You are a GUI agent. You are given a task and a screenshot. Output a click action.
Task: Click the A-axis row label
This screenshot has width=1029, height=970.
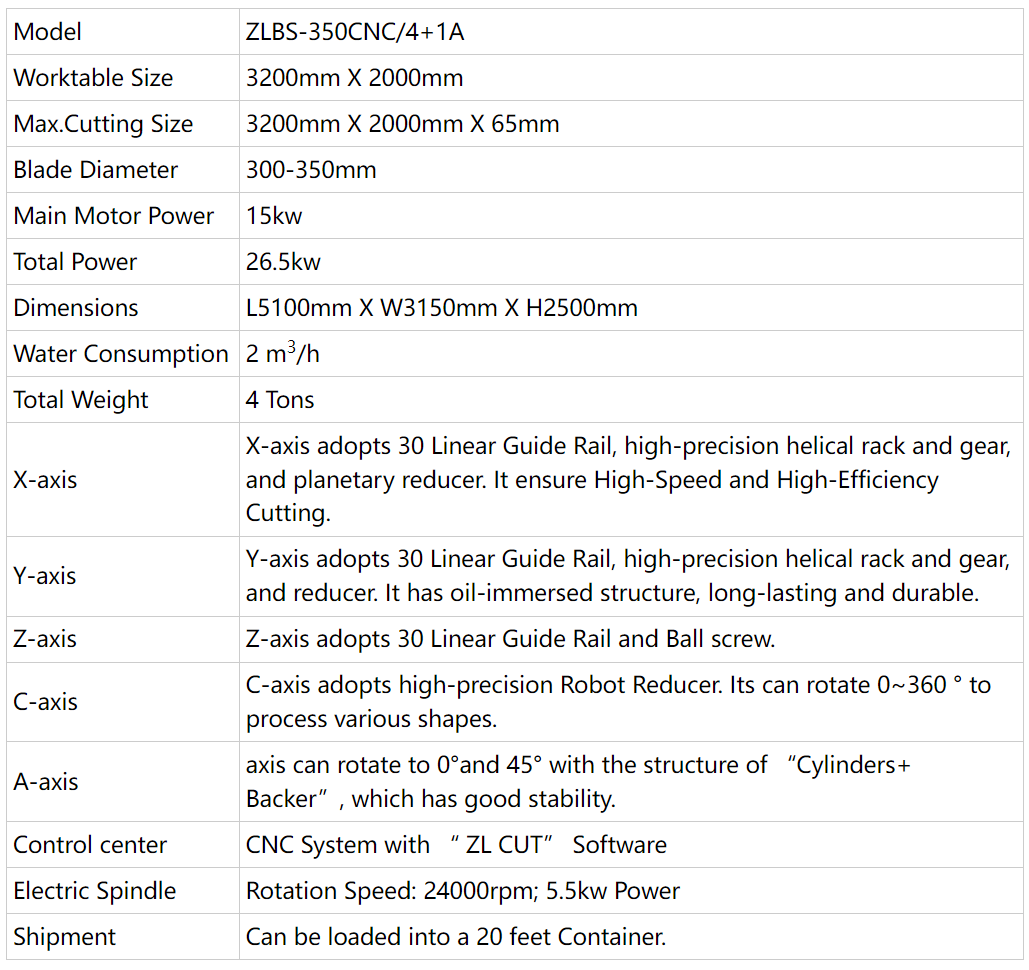pyautogui.click(x=46, y=782)
